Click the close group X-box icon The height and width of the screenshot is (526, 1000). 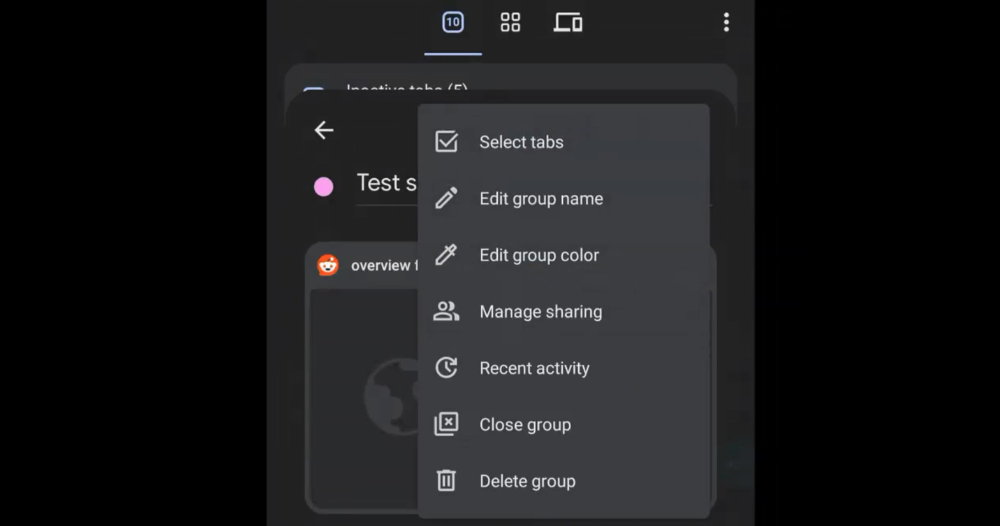446,424
